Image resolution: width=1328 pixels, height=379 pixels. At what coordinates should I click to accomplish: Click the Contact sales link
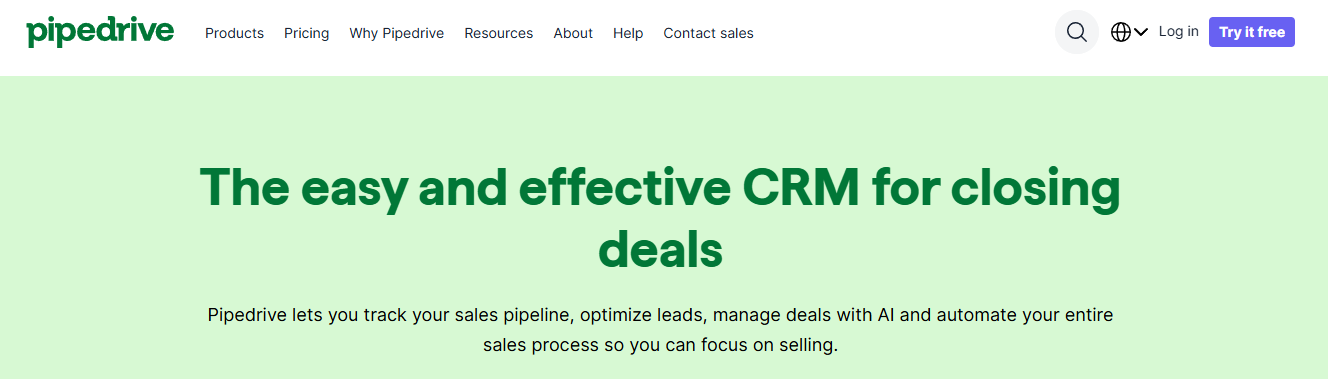coord(708,33)
